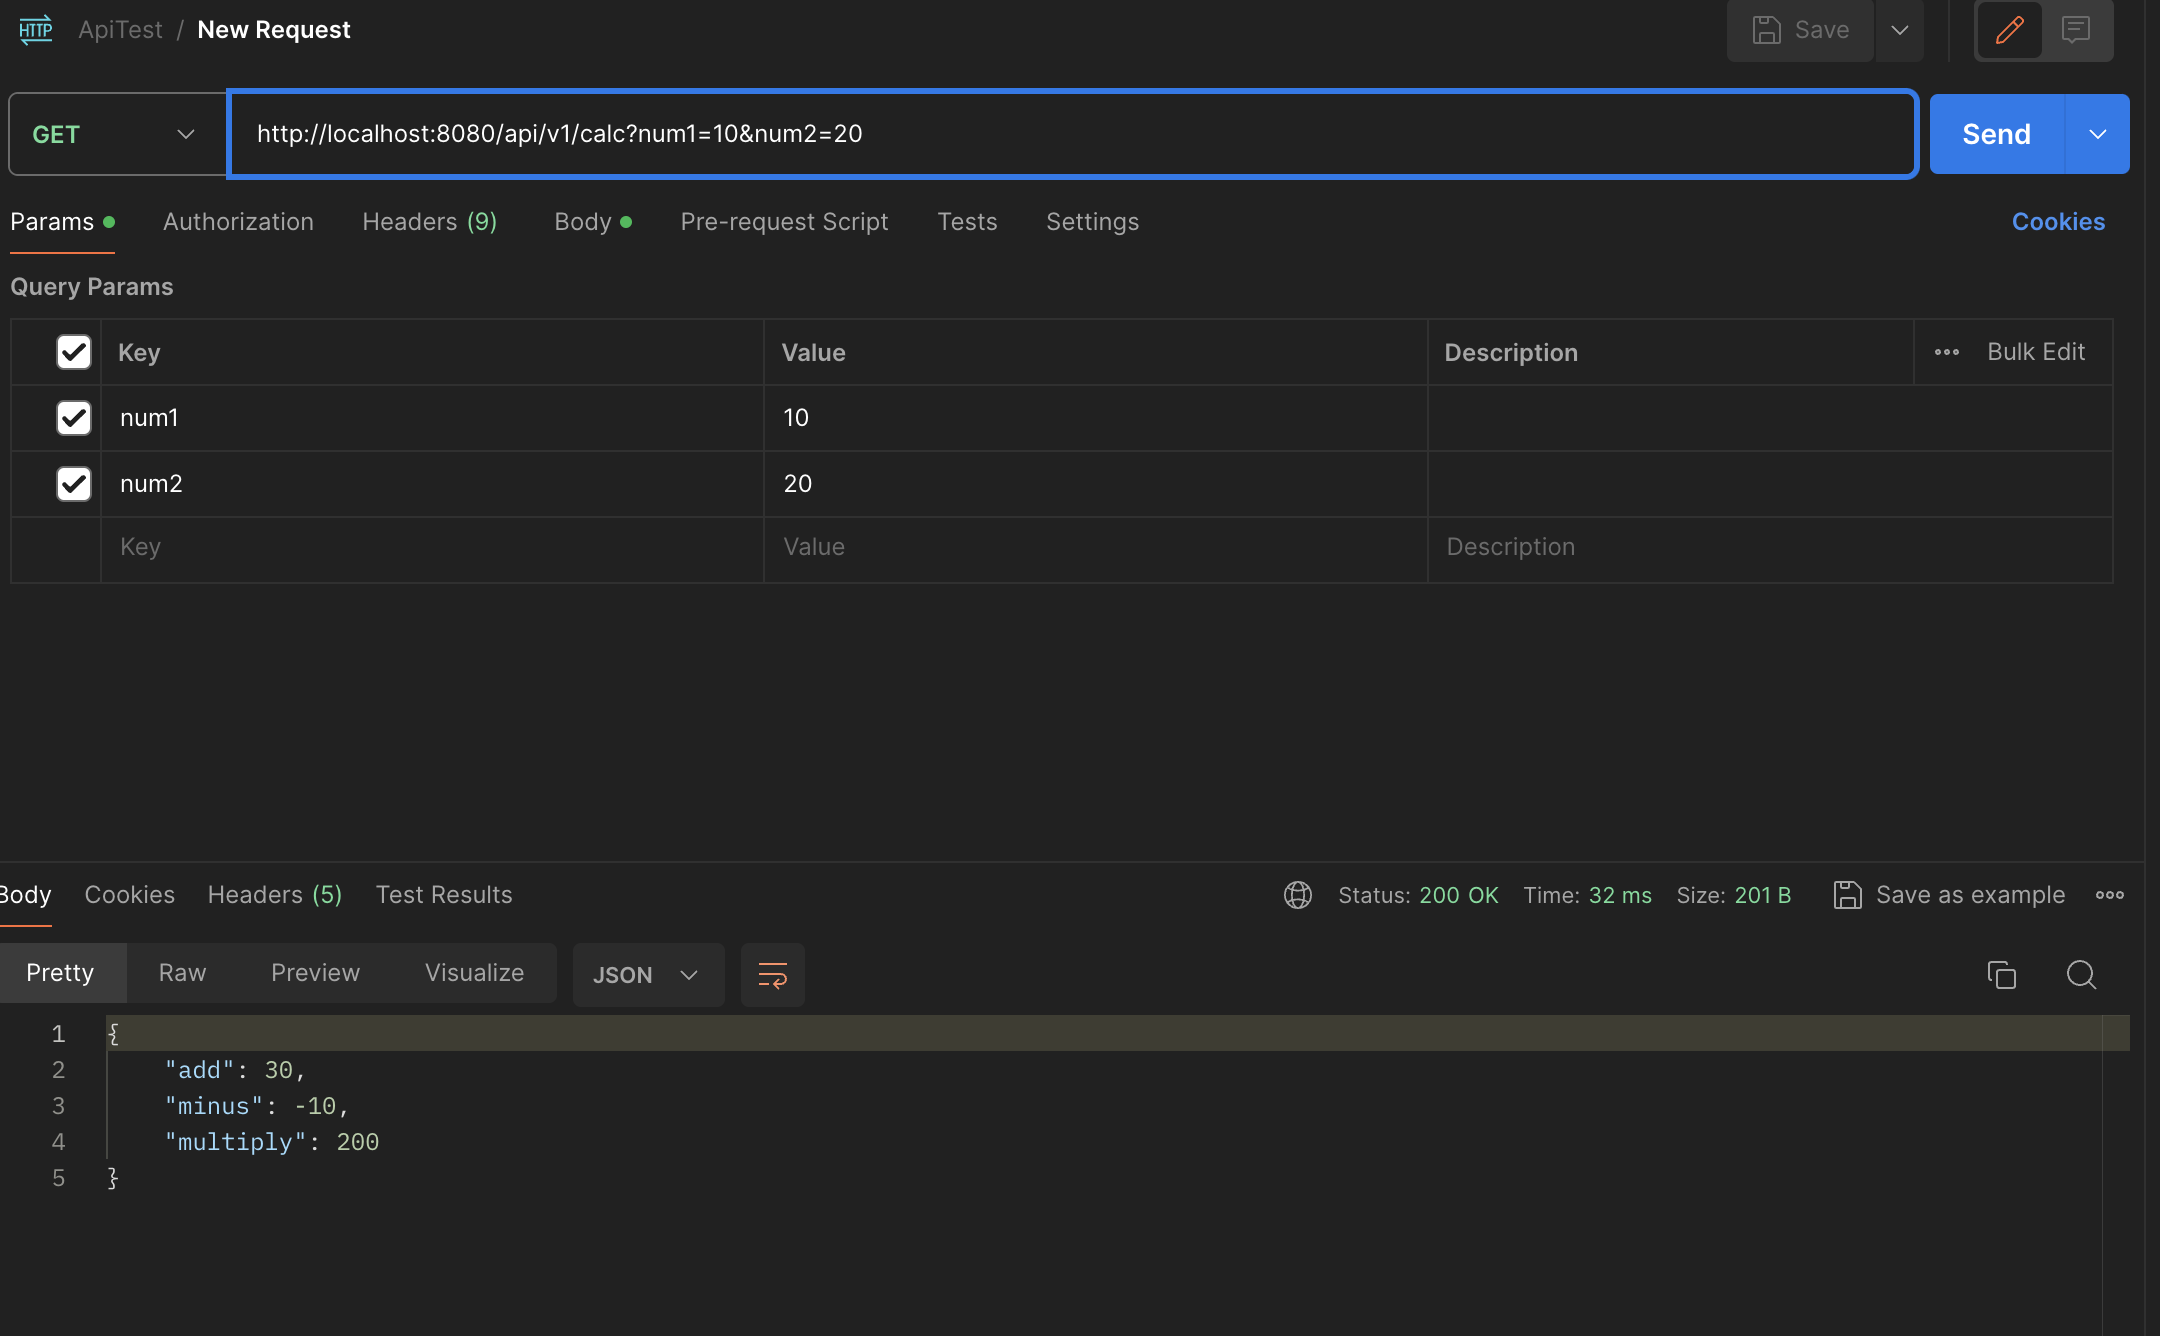Click the pencil edit icon
The width and height of the screenshot is (2160, 1336).
coord(2009,30)
